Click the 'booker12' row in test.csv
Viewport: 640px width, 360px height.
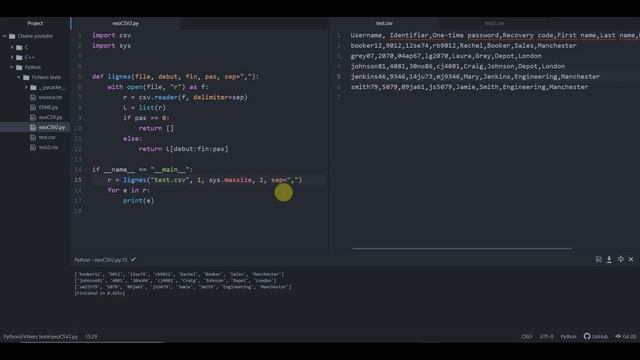coord(463,46)
